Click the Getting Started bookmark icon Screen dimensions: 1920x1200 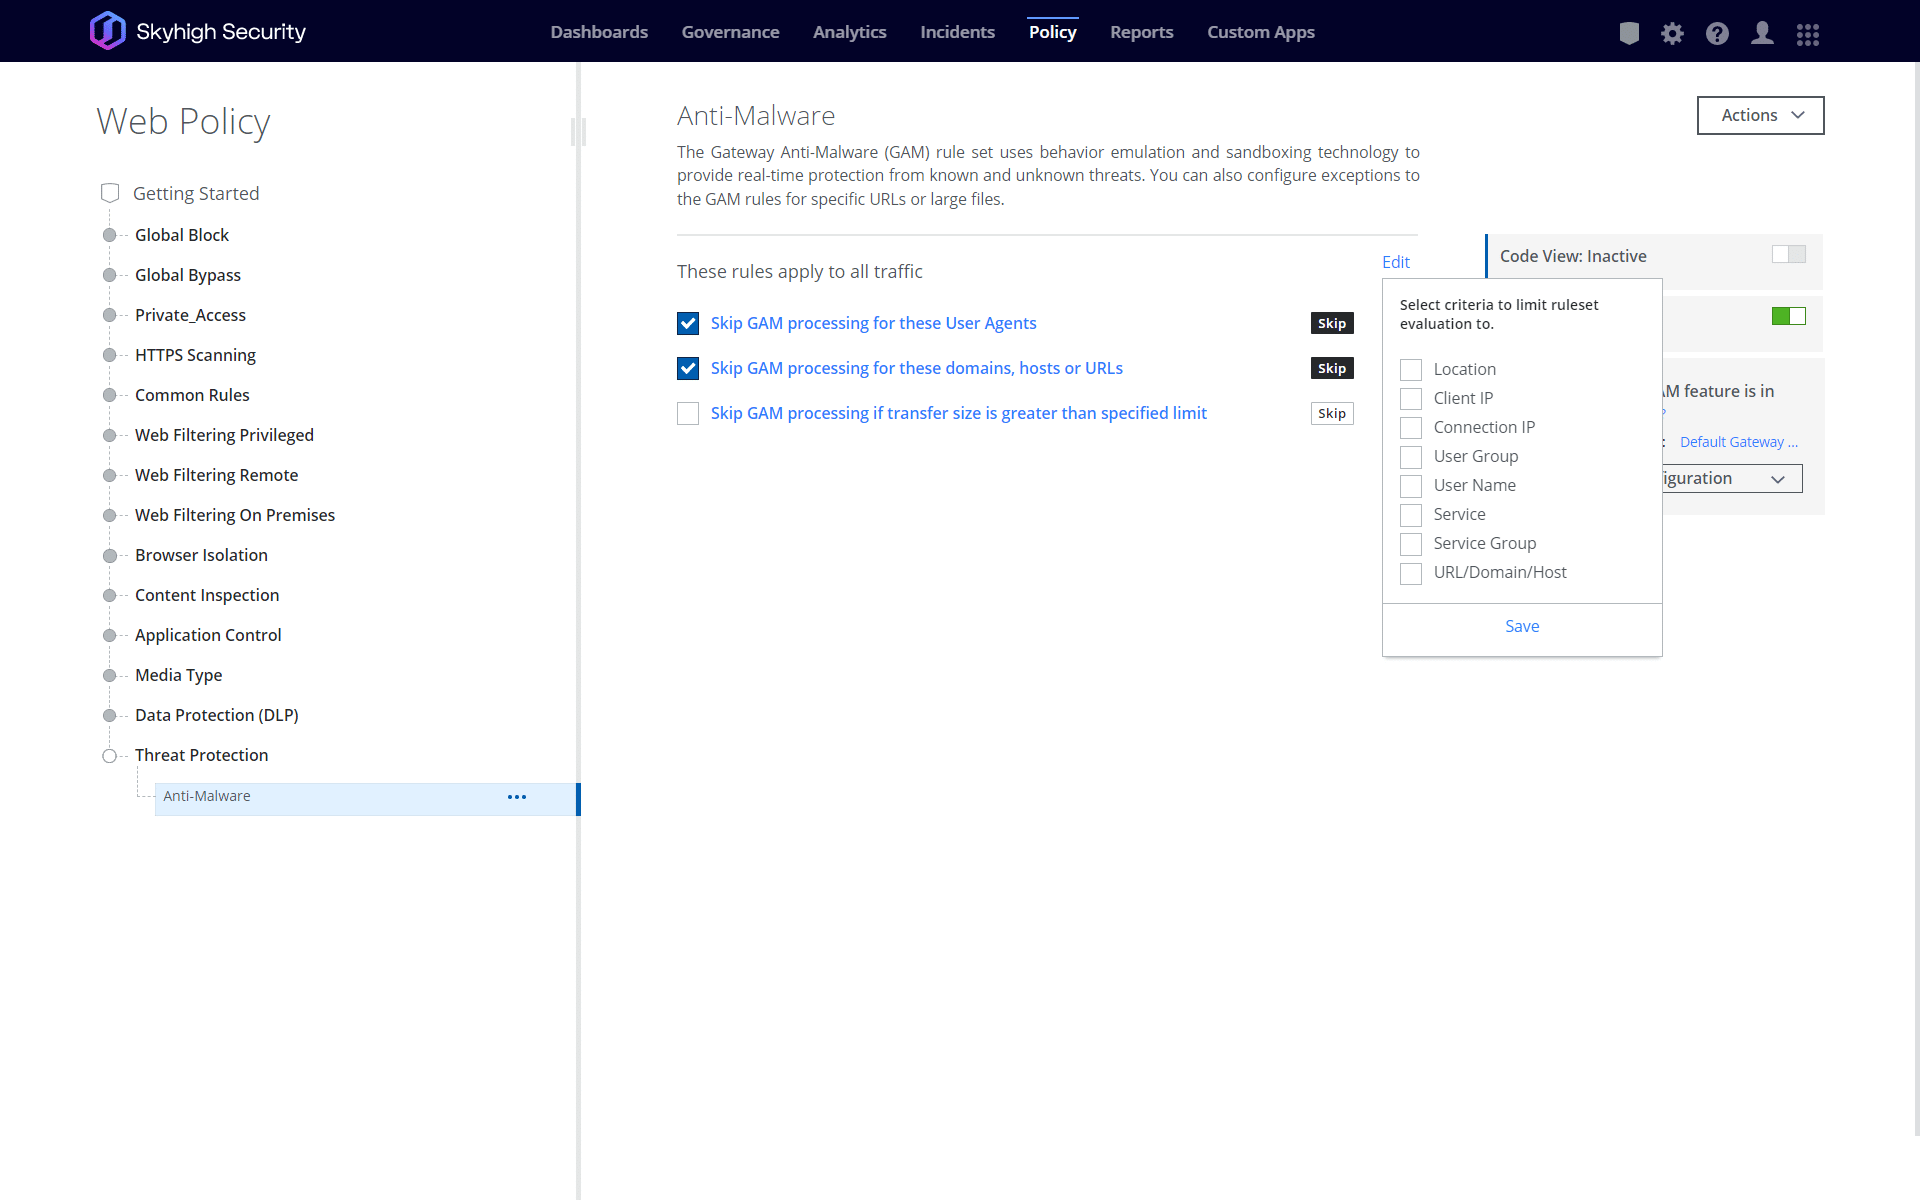tap(110, 193)
